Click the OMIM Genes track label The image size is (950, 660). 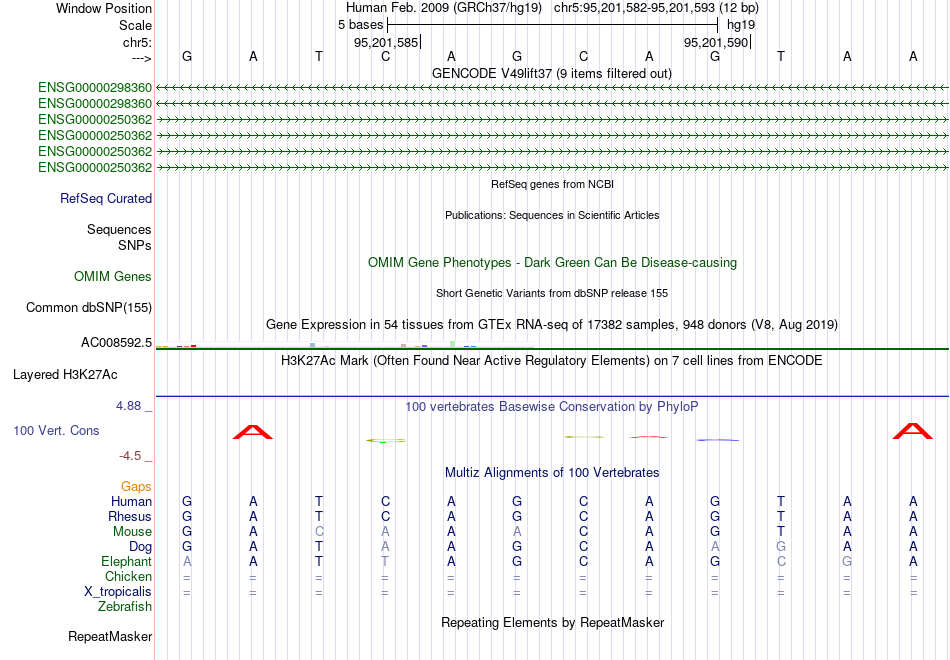tap(113, 276)
